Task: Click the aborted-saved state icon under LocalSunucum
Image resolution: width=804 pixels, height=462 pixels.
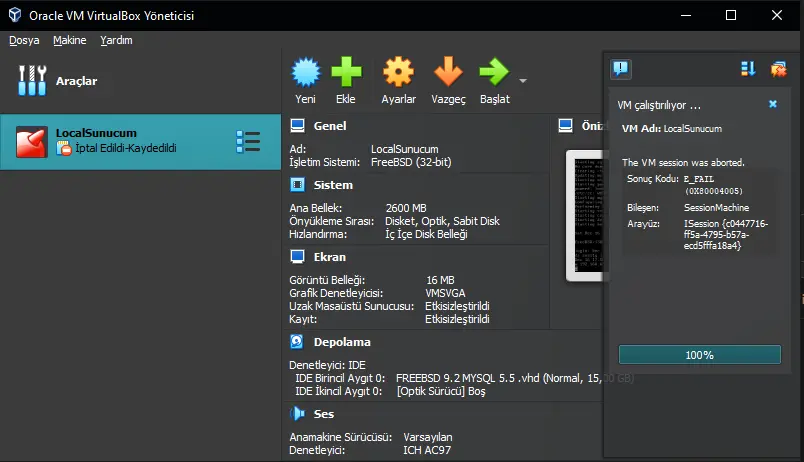Action: click(64, 148)
